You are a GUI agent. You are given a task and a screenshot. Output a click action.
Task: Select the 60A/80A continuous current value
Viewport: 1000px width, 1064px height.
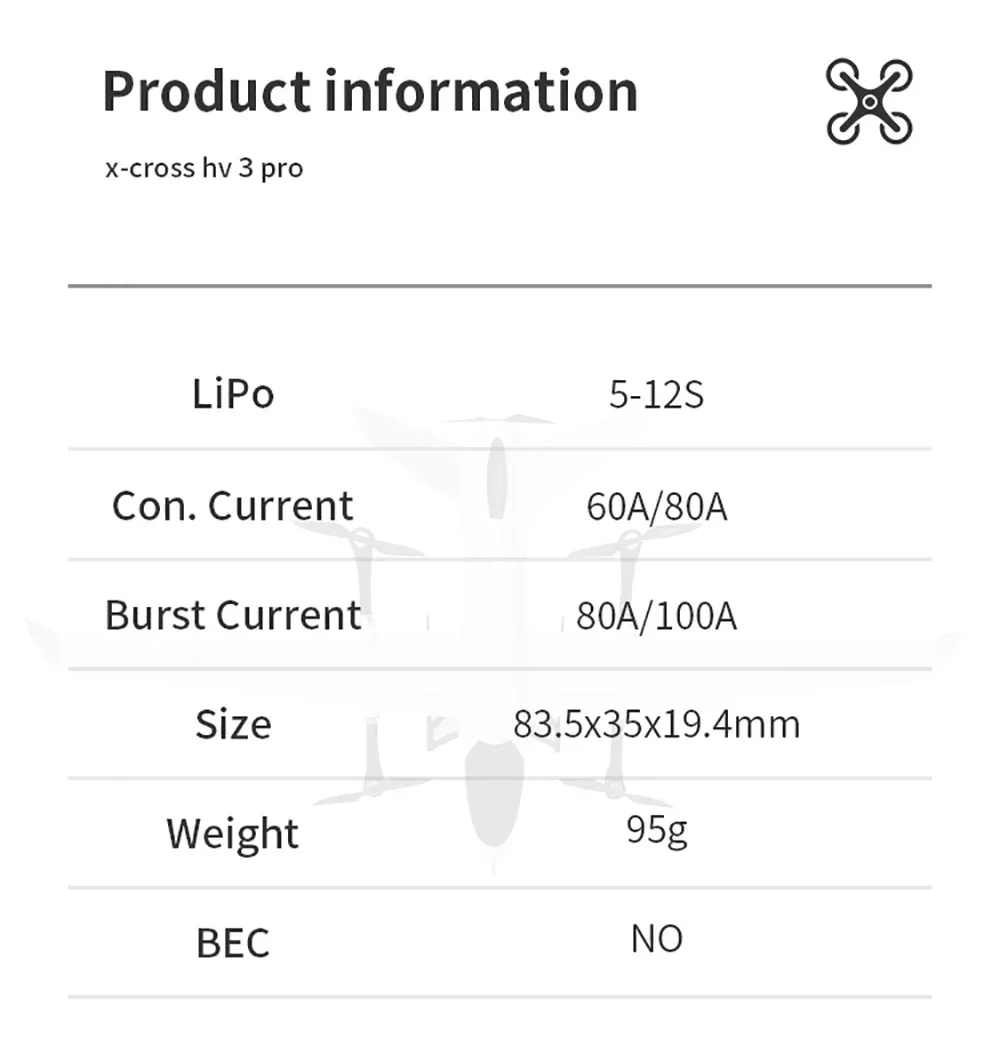pyautogui.click(x=656, y=507)
